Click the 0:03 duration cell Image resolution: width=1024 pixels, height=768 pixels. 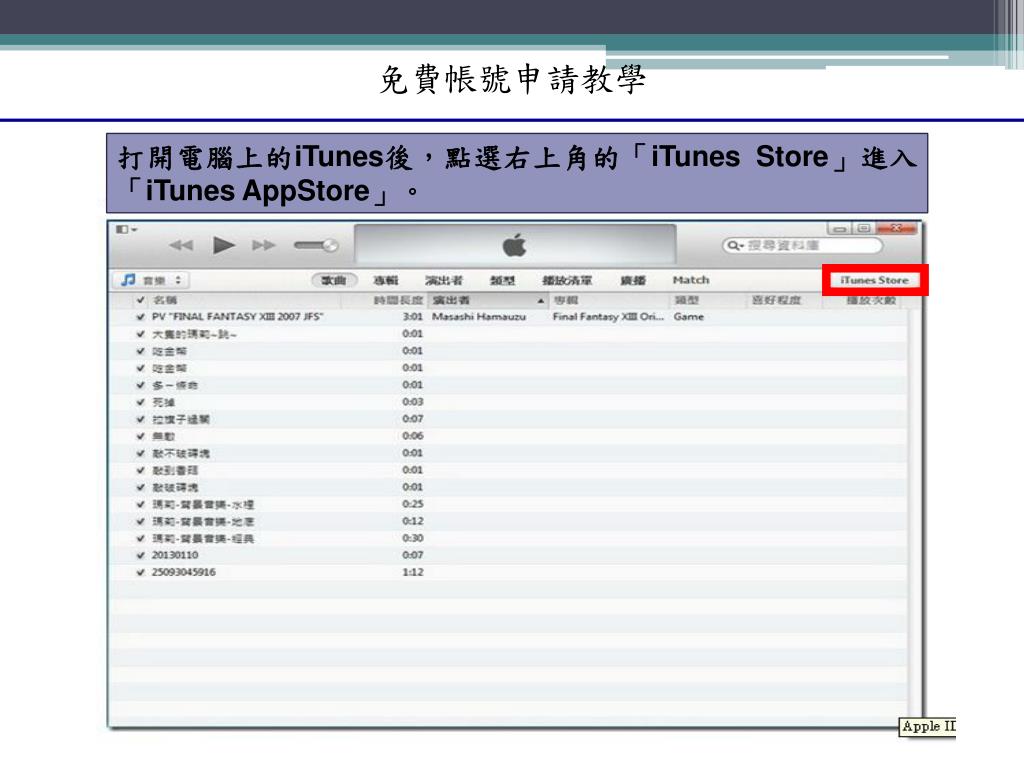click(413, 402)
